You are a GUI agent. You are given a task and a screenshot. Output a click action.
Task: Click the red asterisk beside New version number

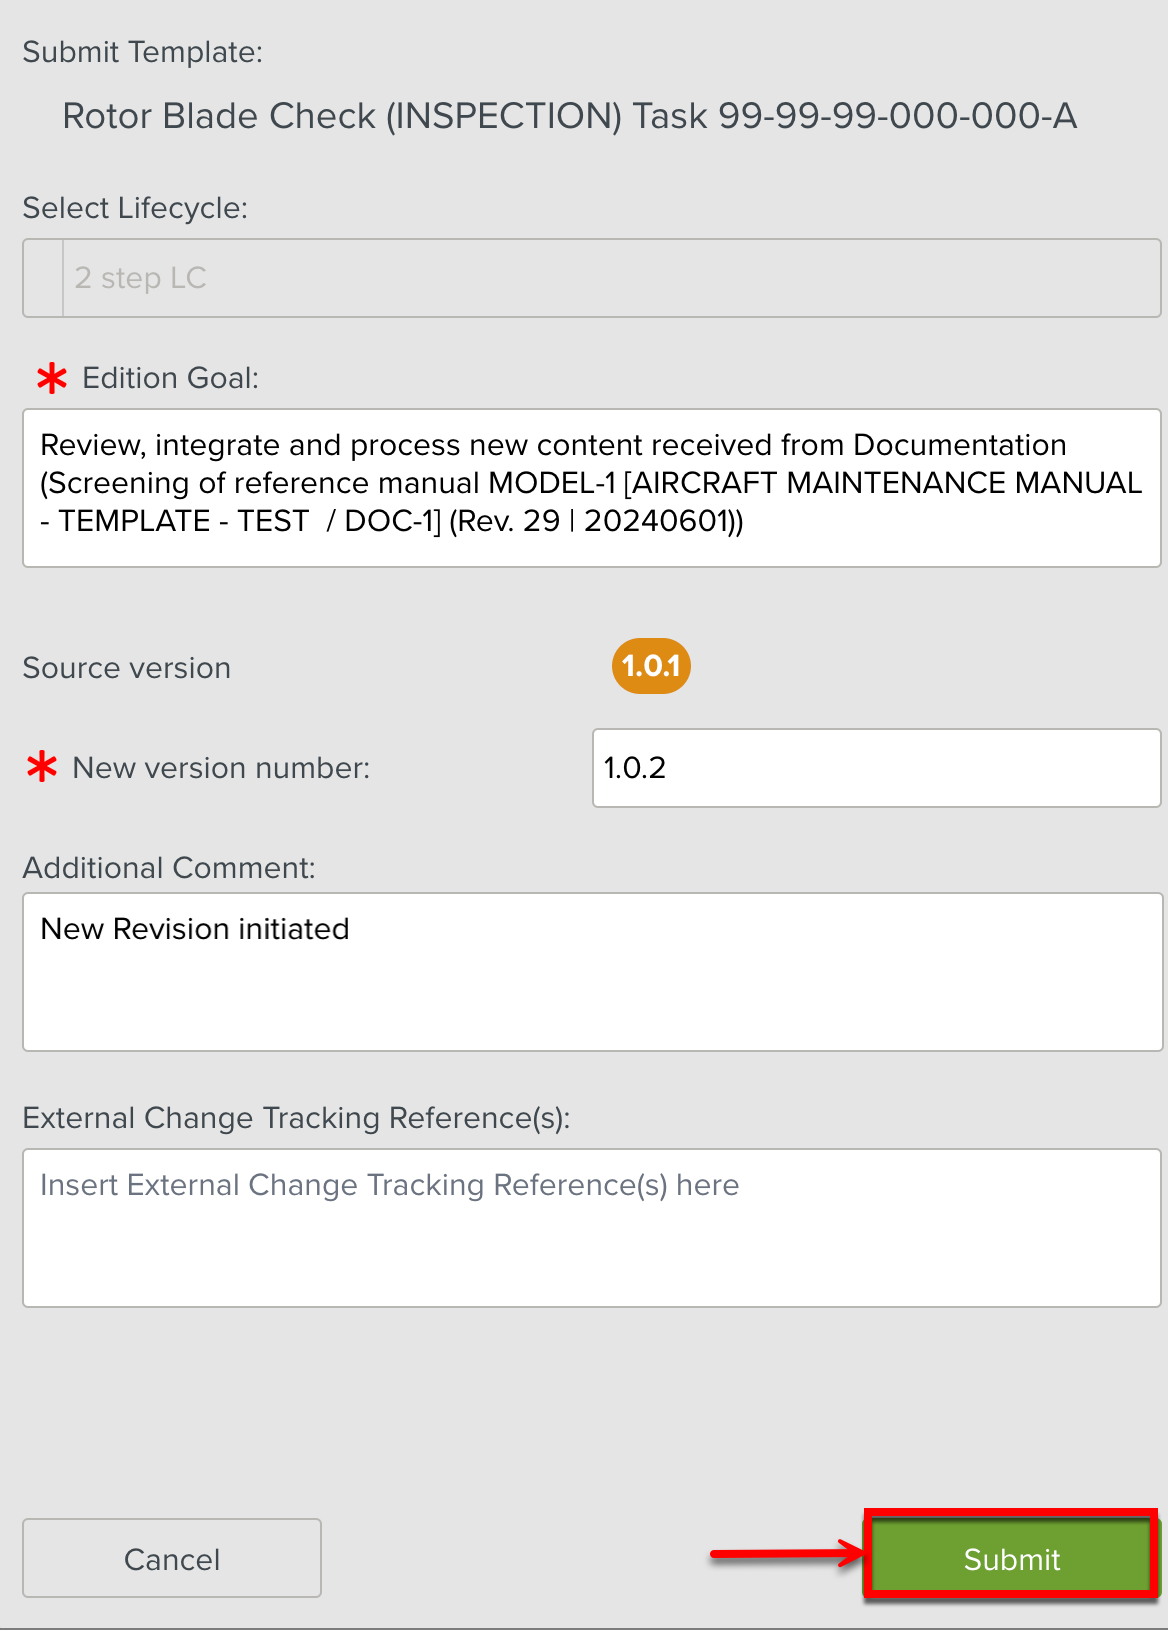click(x=42, y=768)
